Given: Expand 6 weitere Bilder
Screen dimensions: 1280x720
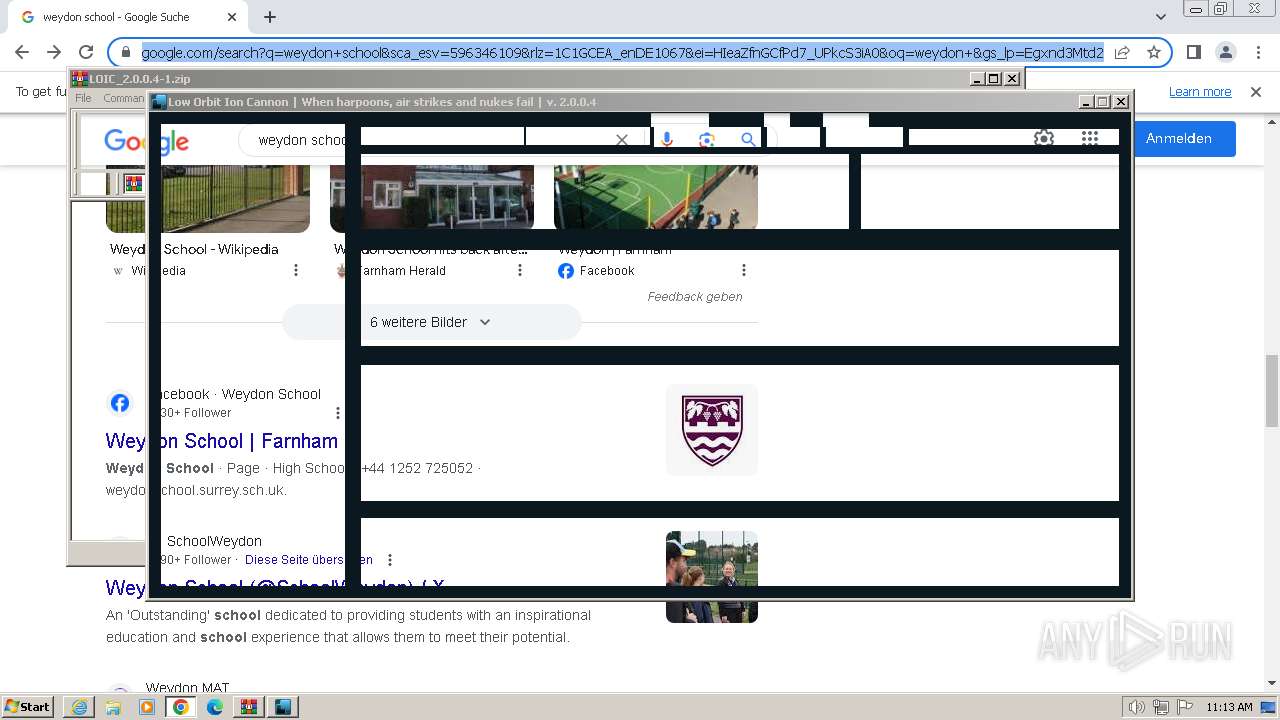Looking at the screenshot, I should pos(432,322).
